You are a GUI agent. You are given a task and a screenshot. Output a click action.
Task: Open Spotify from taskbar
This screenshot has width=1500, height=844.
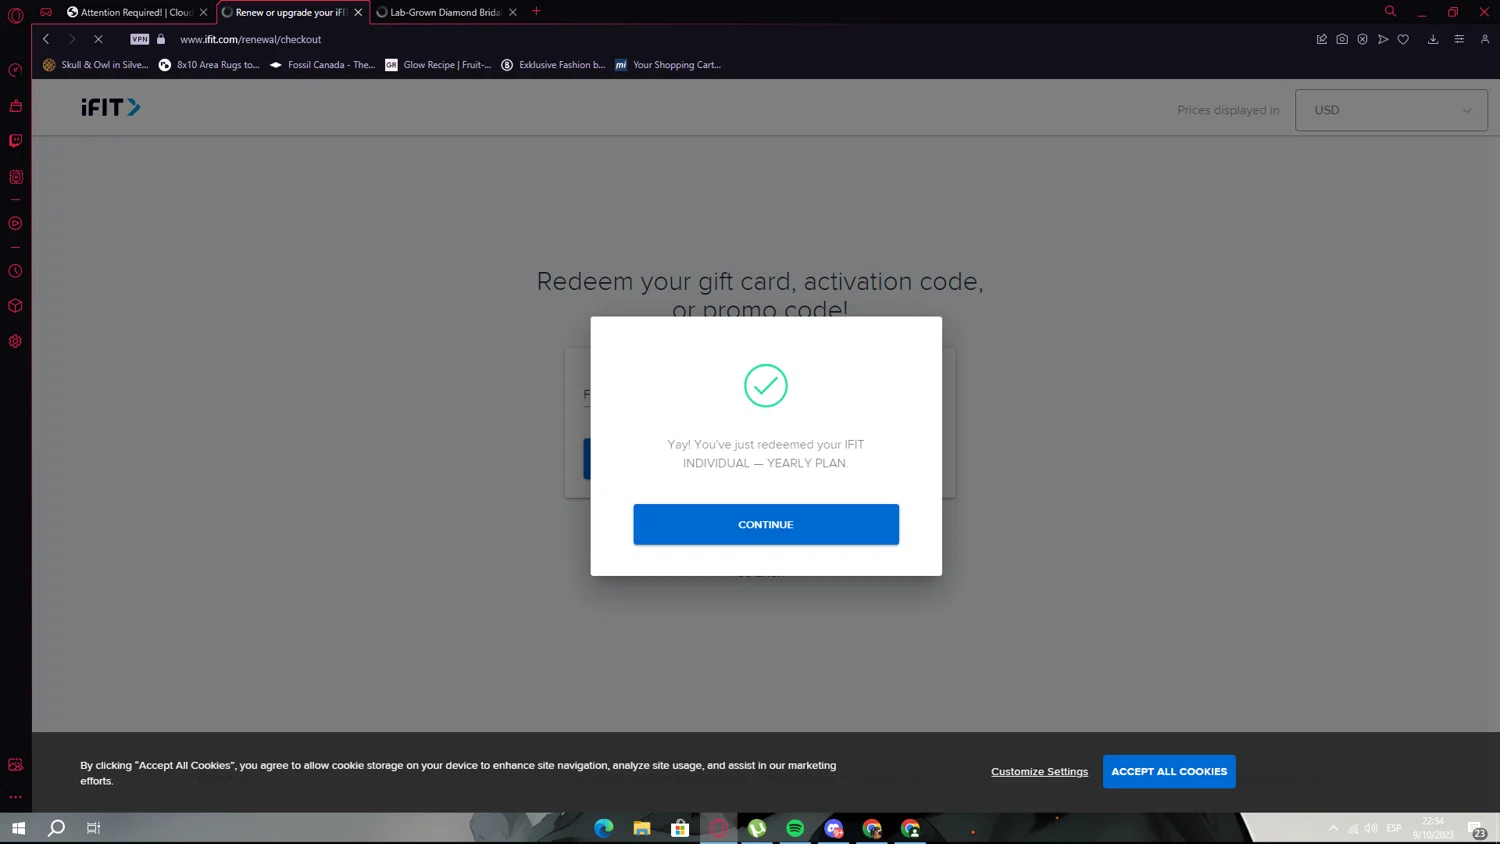click(795, 828)
